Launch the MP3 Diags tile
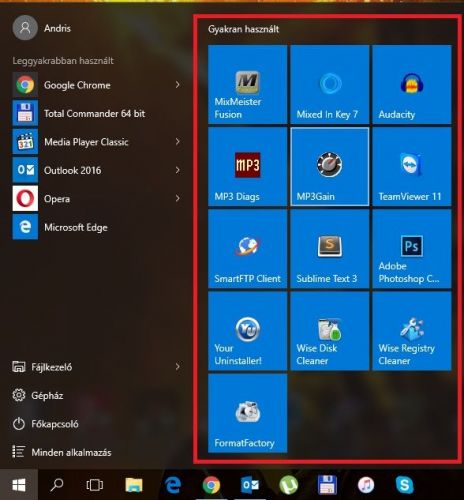 (247, 167)
